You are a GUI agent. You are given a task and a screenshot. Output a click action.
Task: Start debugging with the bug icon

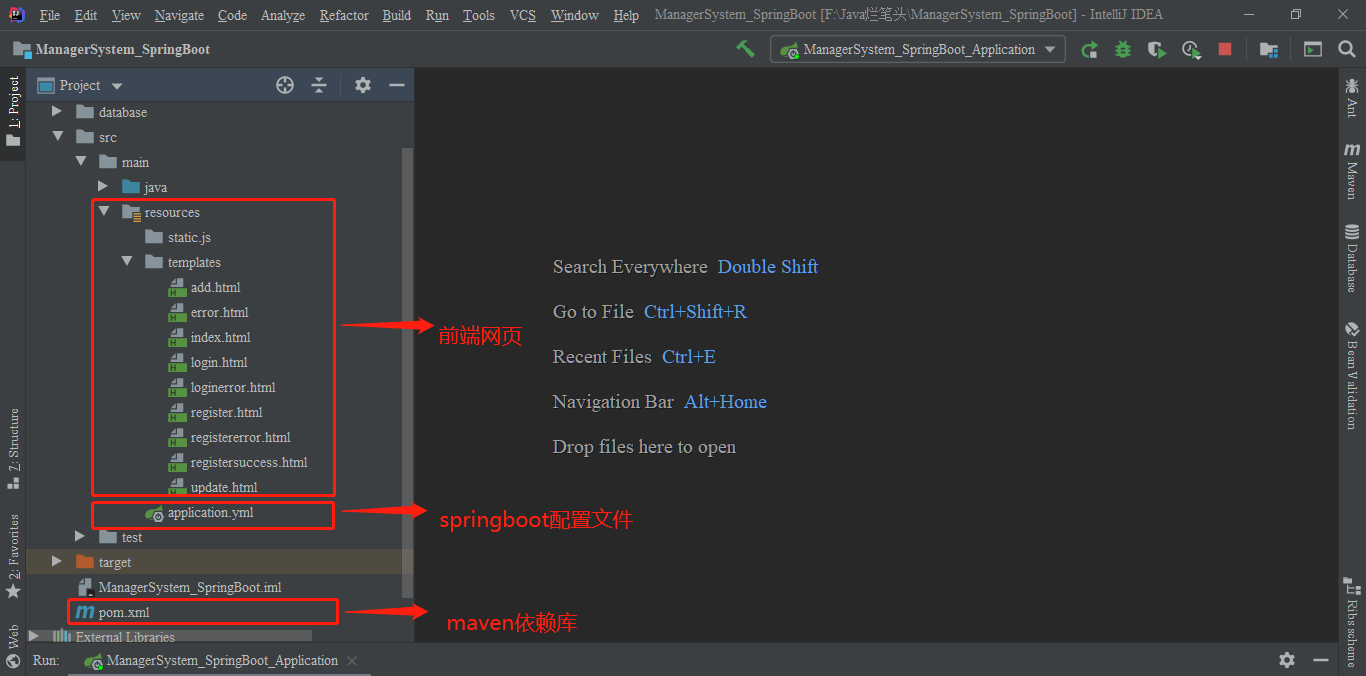1123,49
